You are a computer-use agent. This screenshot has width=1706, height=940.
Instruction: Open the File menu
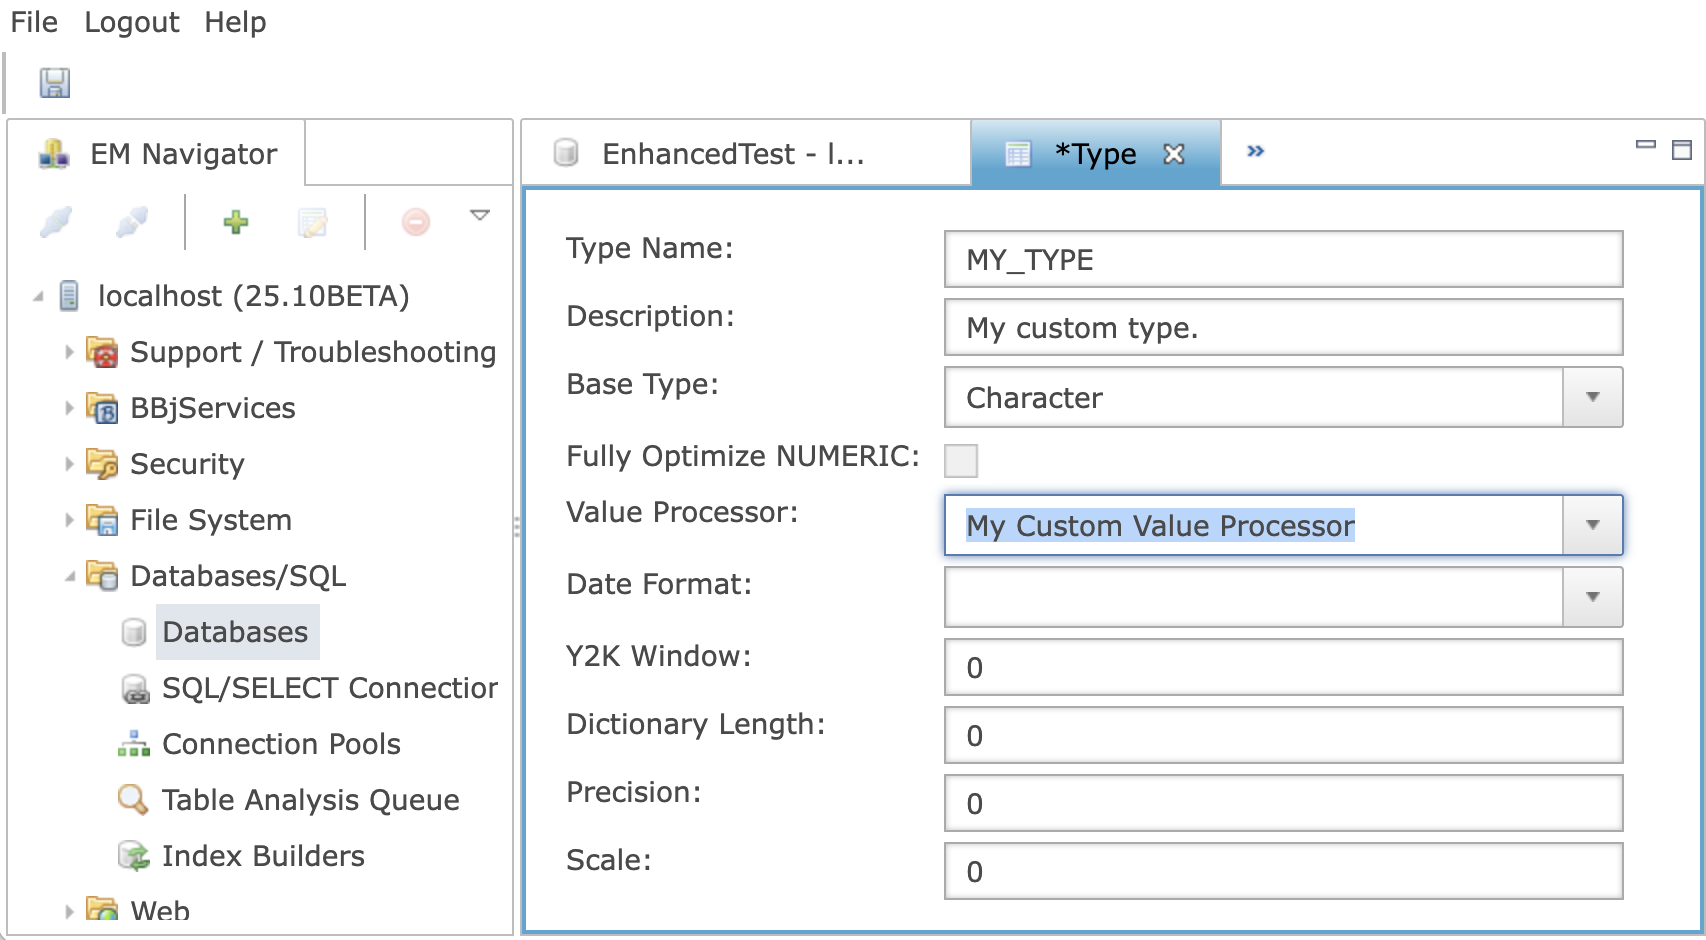[x=34, y=22]
